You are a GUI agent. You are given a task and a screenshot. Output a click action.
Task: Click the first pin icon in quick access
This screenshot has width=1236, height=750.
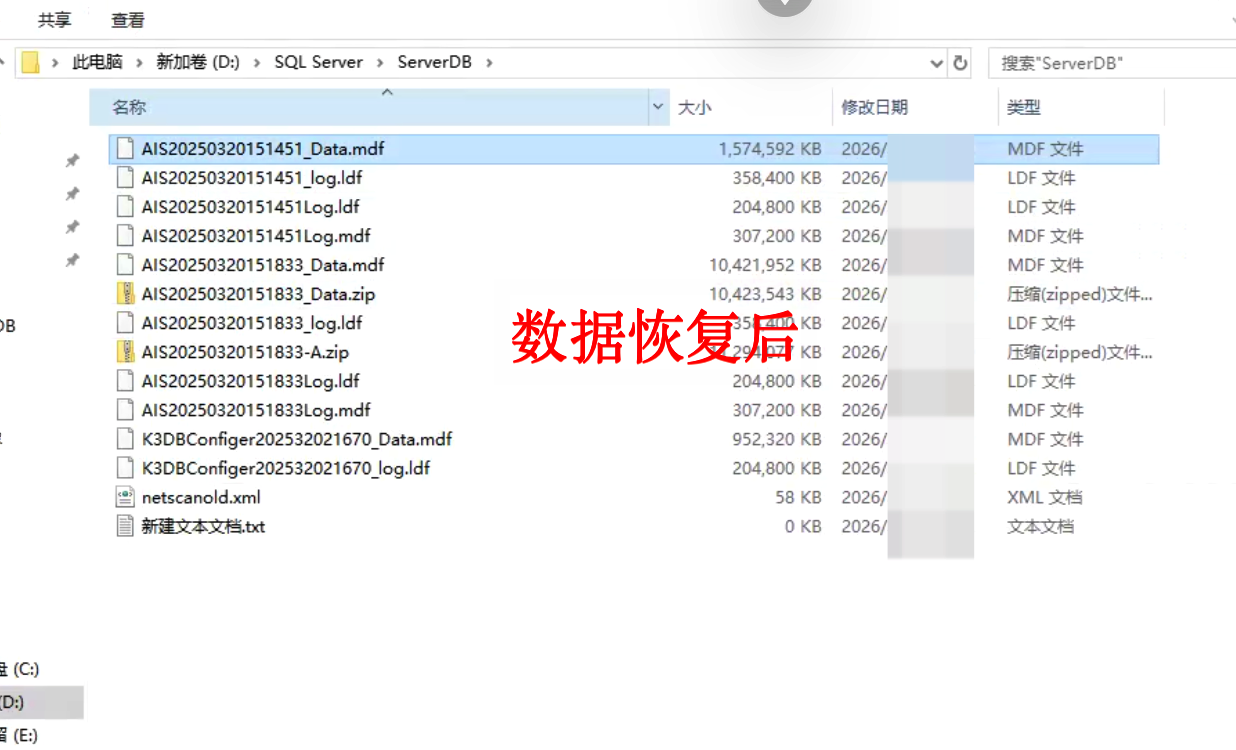(72, 160)
